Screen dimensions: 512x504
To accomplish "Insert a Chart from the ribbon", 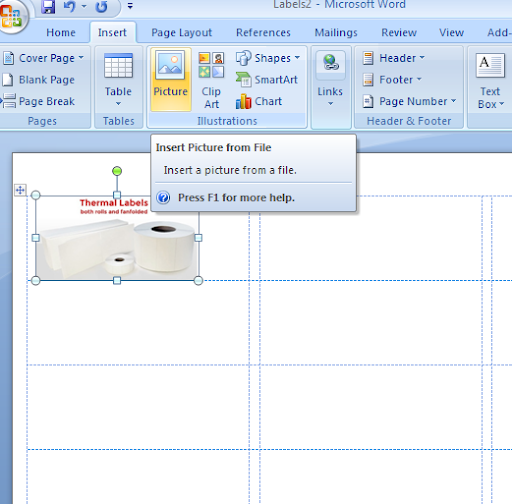I will click(259, 101).
